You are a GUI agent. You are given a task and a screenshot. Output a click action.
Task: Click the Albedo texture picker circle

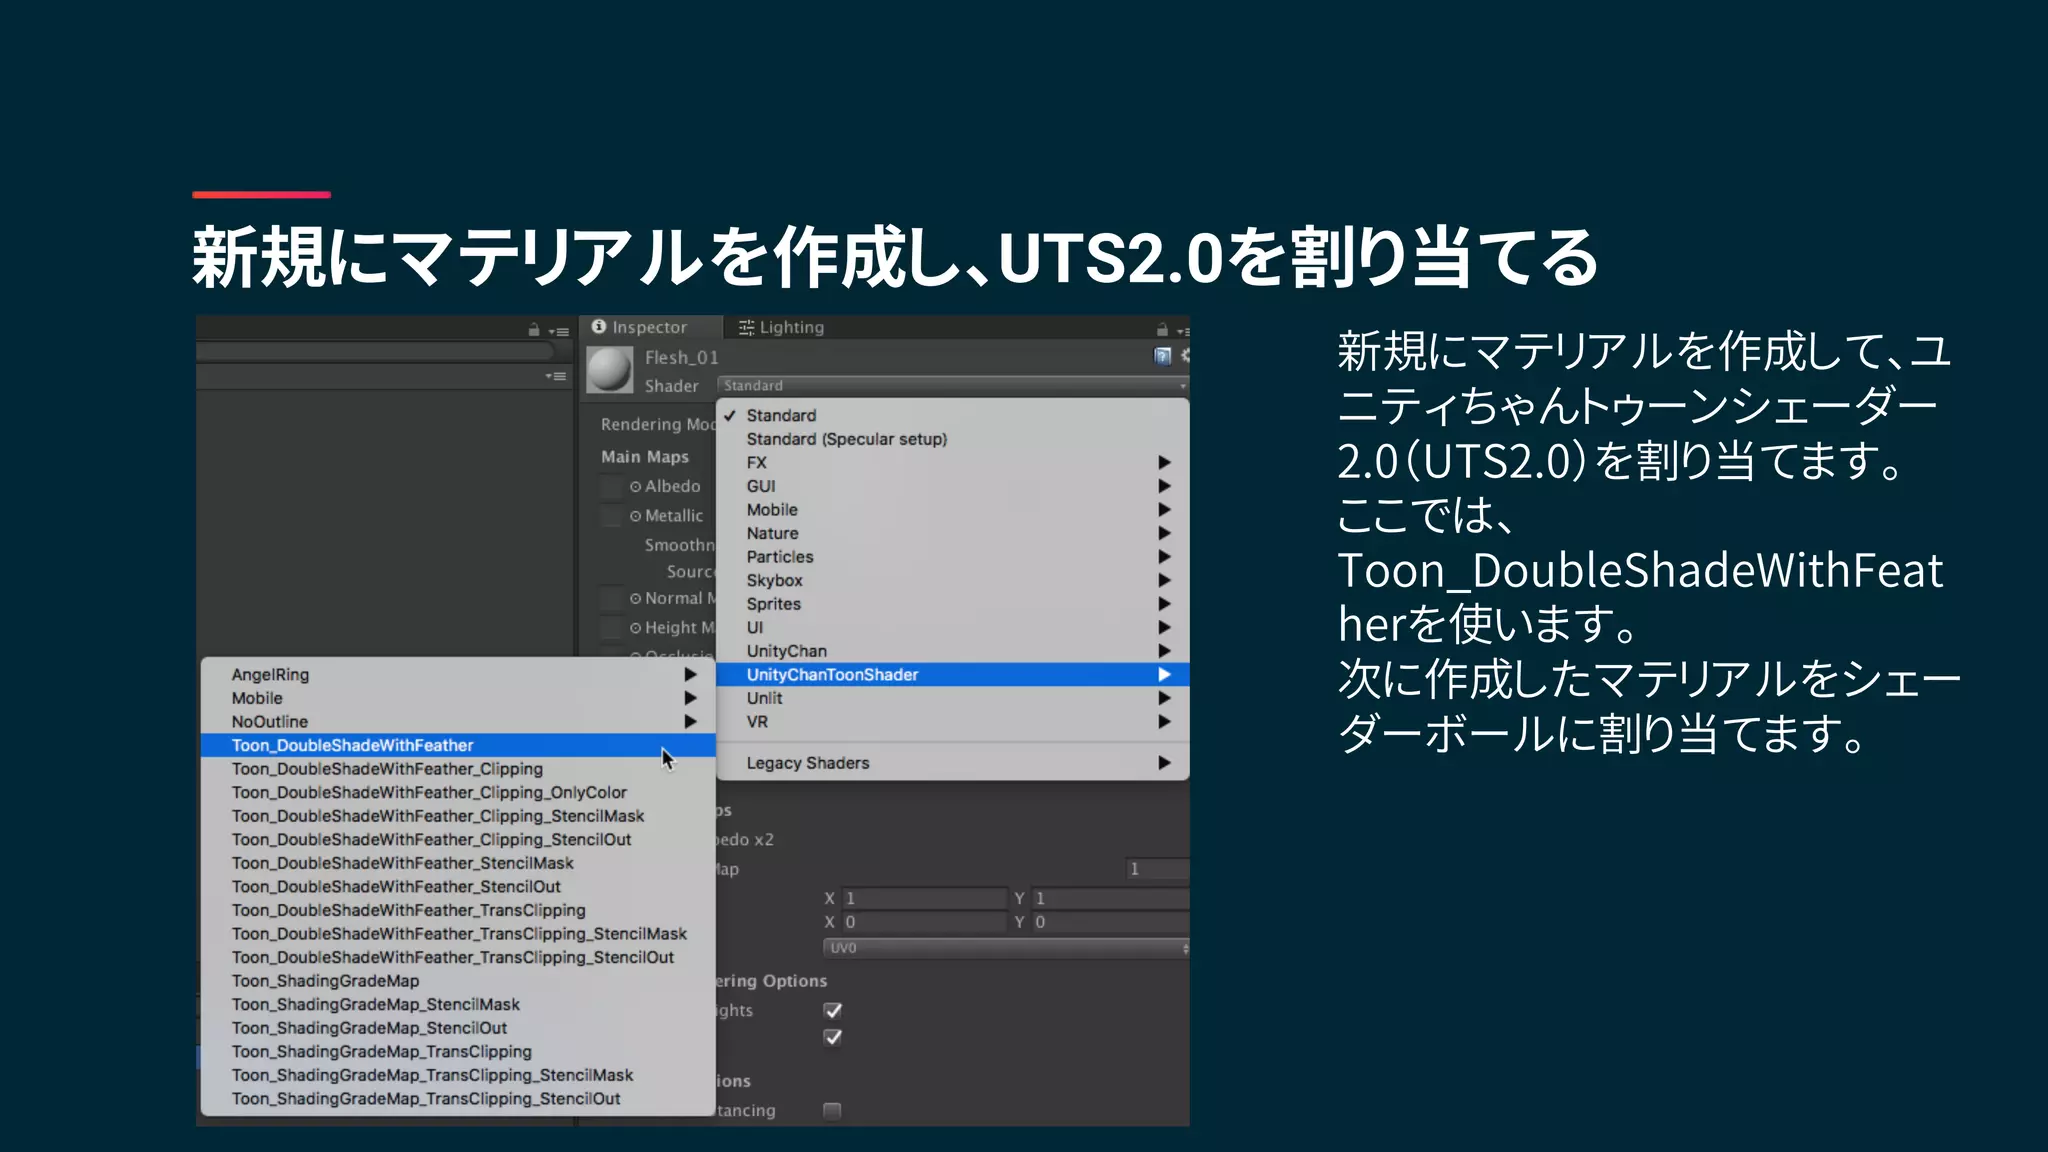635,487
